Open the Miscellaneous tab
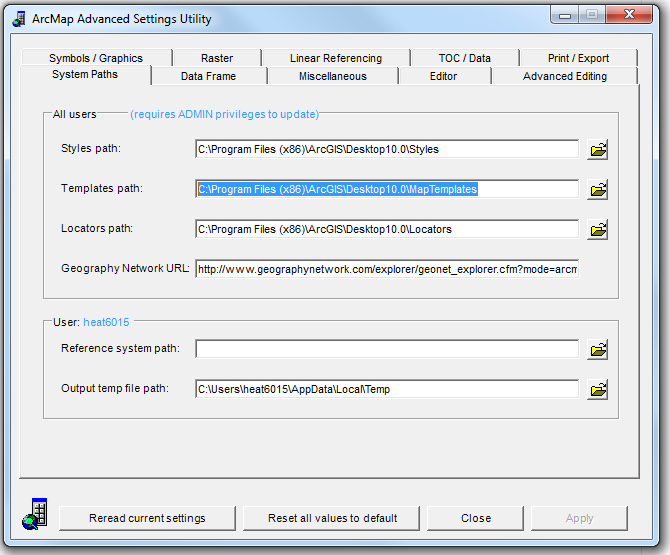 coord(332,76)
